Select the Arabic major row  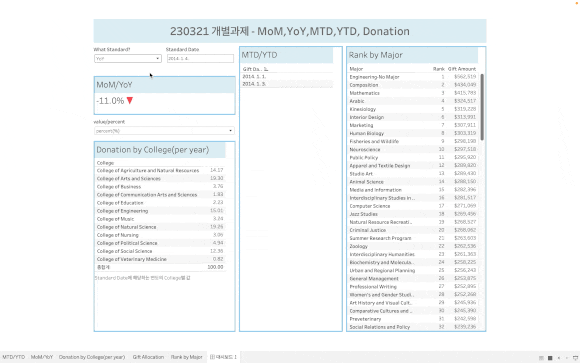click(x=412, y=101)
